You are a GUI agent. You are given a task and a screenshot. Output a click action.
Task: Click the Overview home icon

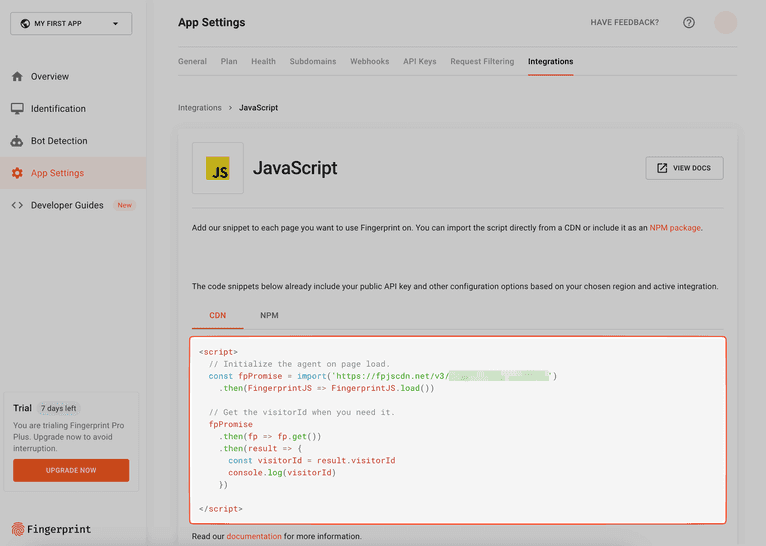pos(17,76)
